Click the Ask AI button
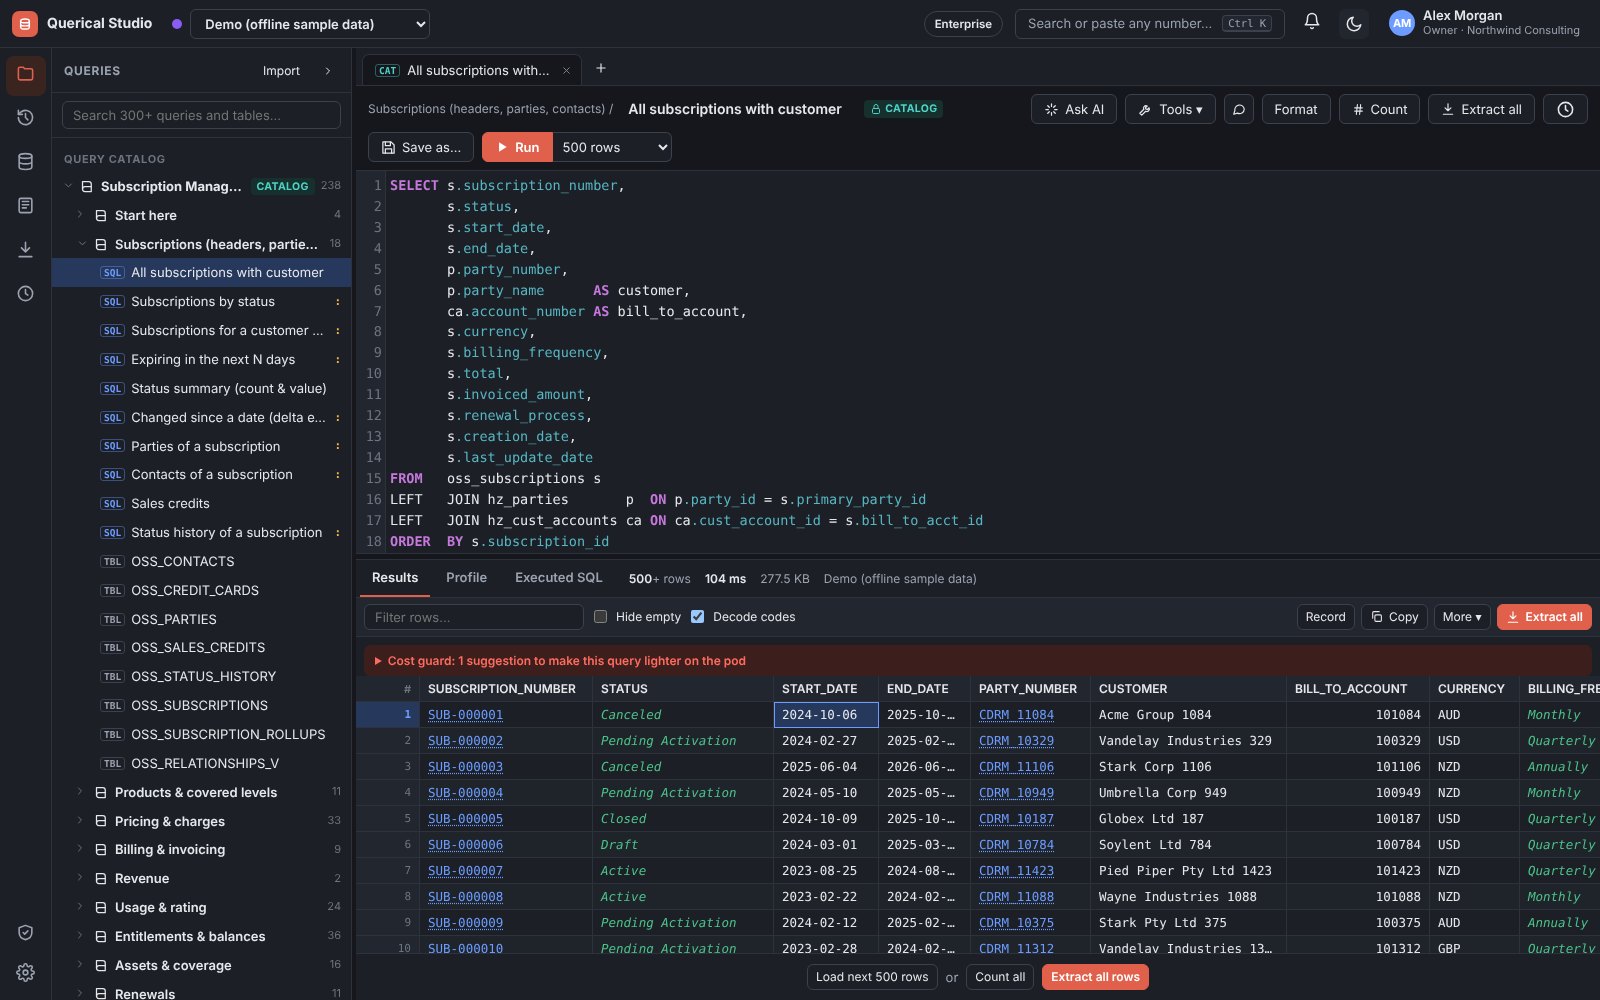The width and height of the screenshot is (1600, 1000). point(1074,109)
